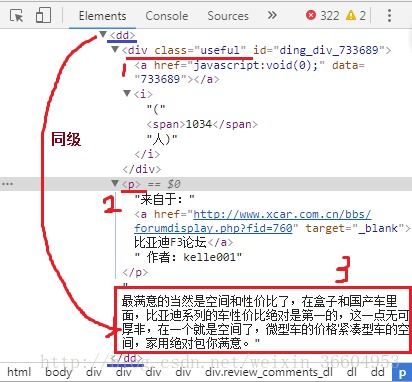Select the text node 作者: kelle001

[188, 257]
